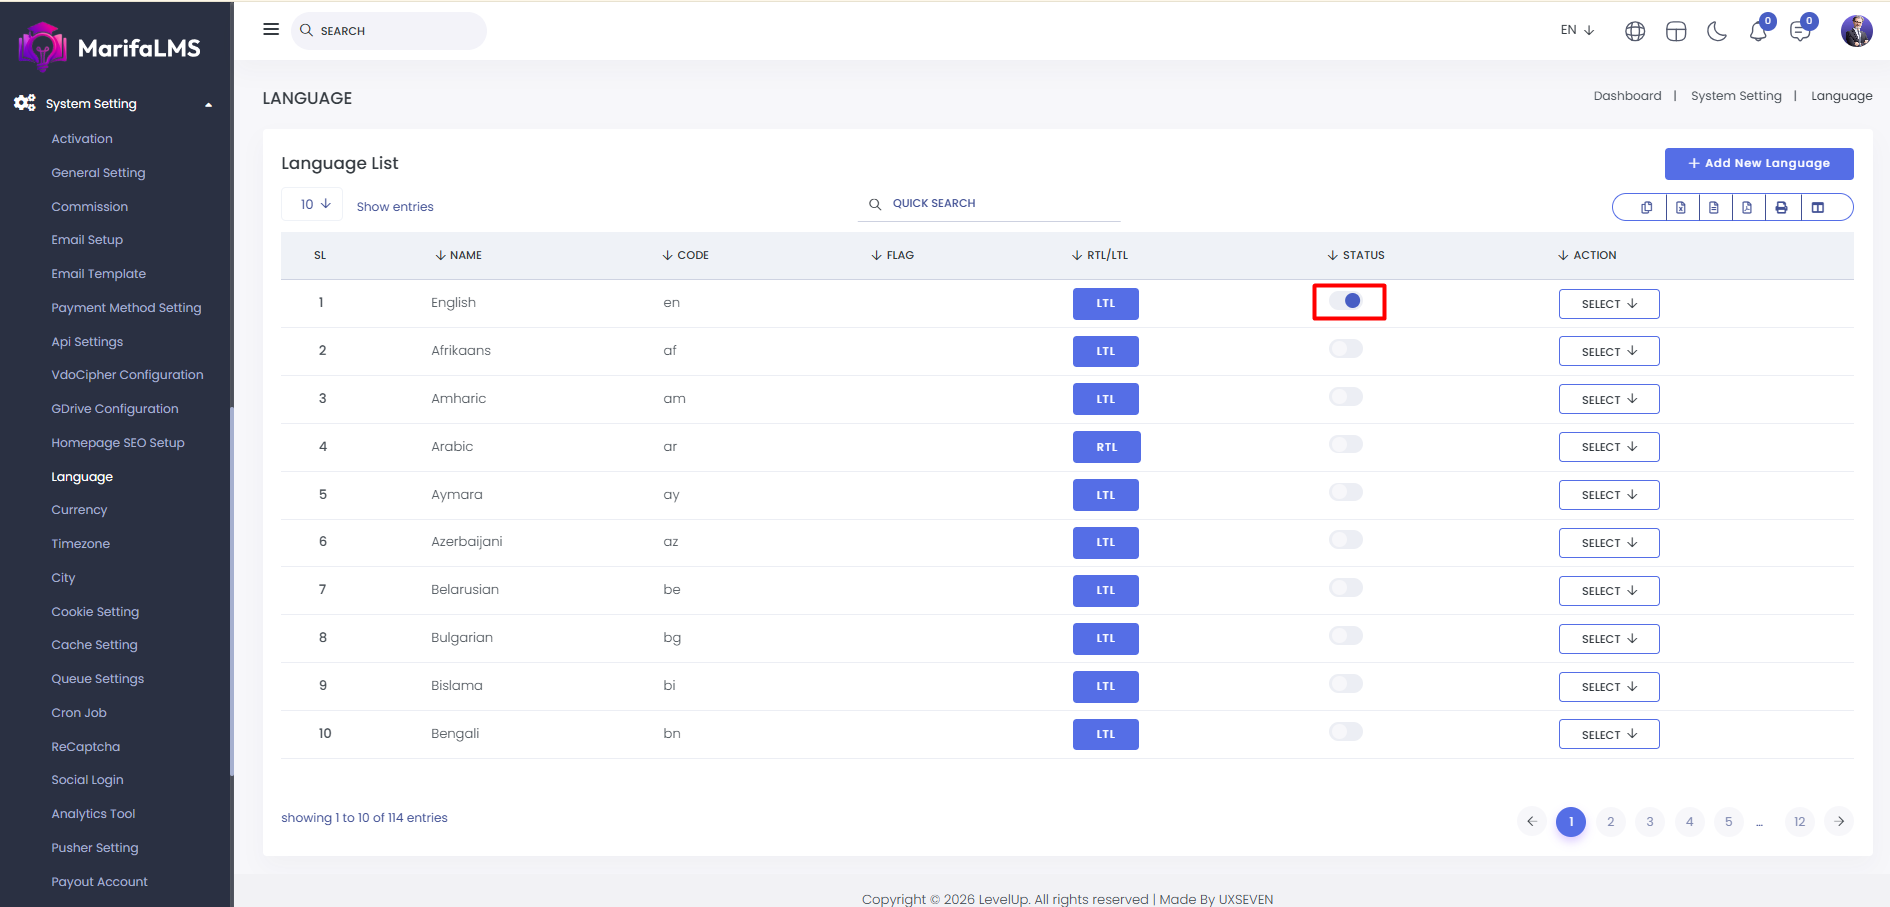Disable the English language status toggle
Image resolution: width=1890 pixels, height=907 pixels.
tap(1347, 301)
